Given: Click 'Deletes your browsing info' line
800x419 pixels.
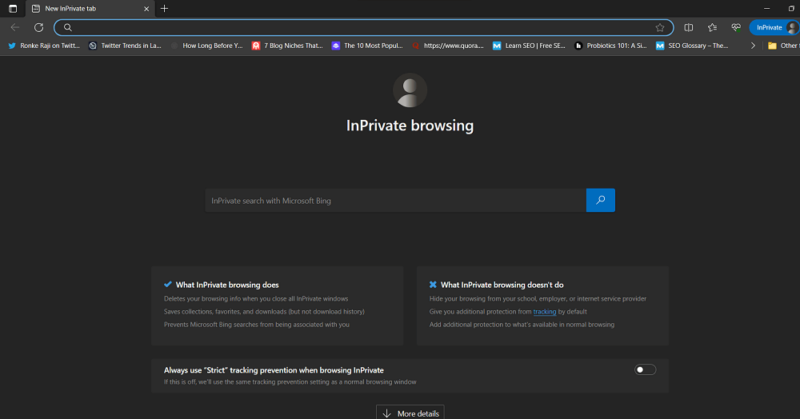Looking at the screenshot, I should 256,299.
